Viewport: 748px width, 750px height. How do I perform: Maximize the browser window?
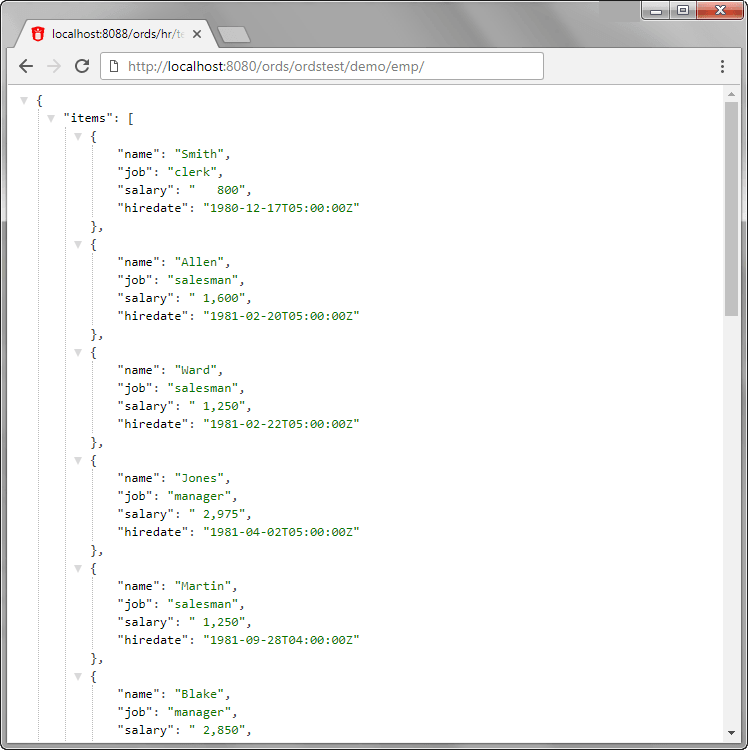click(683, 11)
